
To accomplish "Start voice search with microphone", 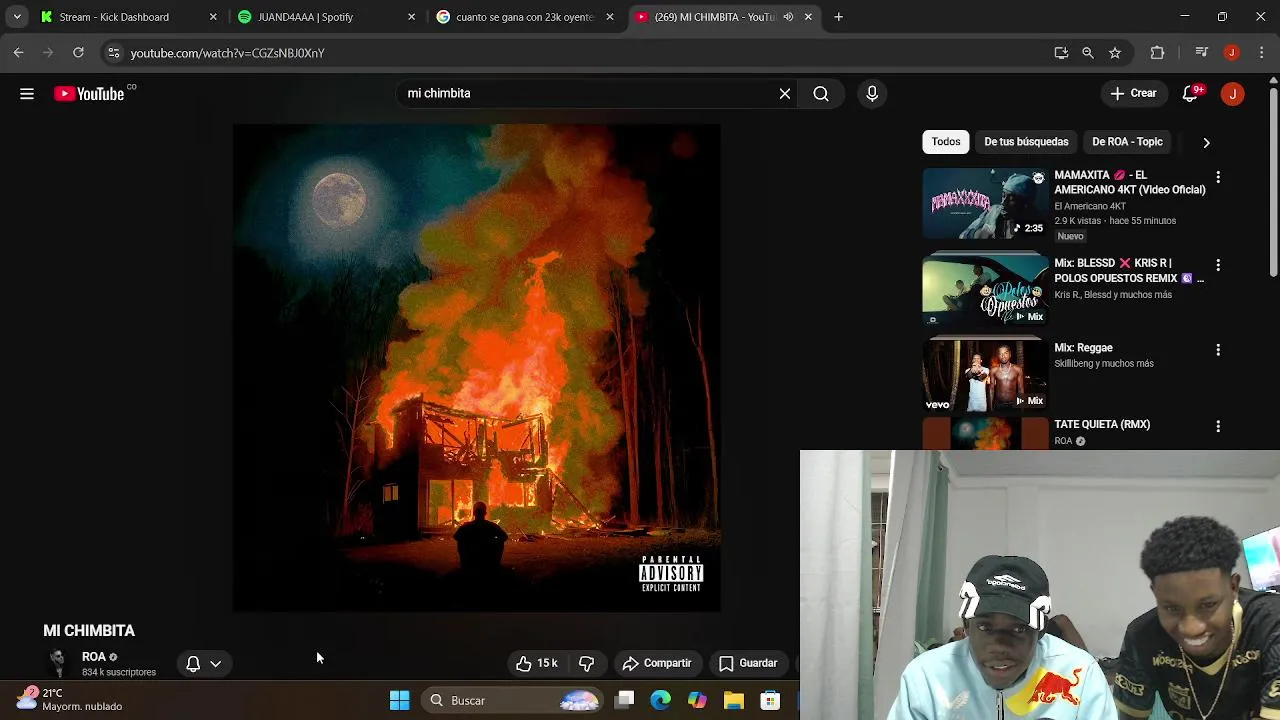I will click(x=872, y=93).
